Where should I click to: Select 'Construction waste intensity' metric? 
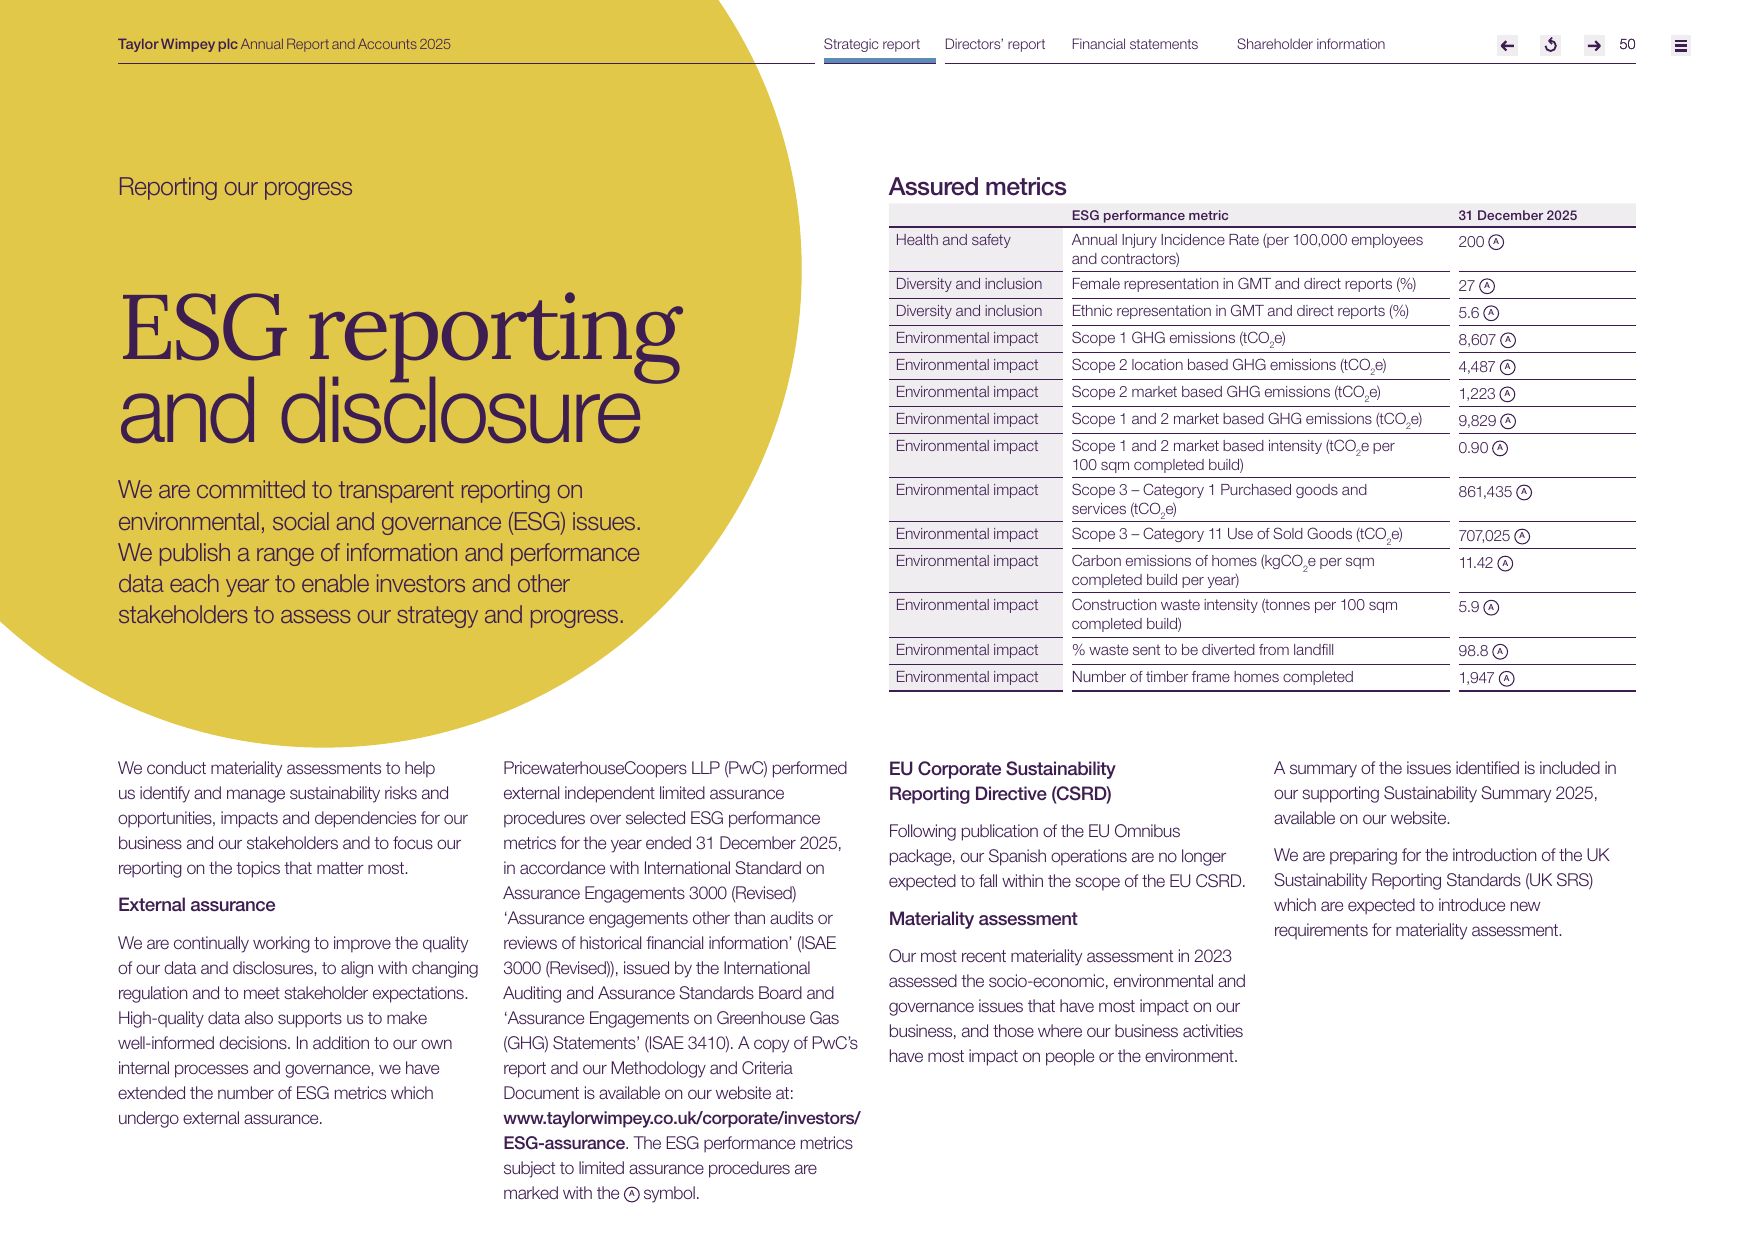click(x=1234, y=614)
